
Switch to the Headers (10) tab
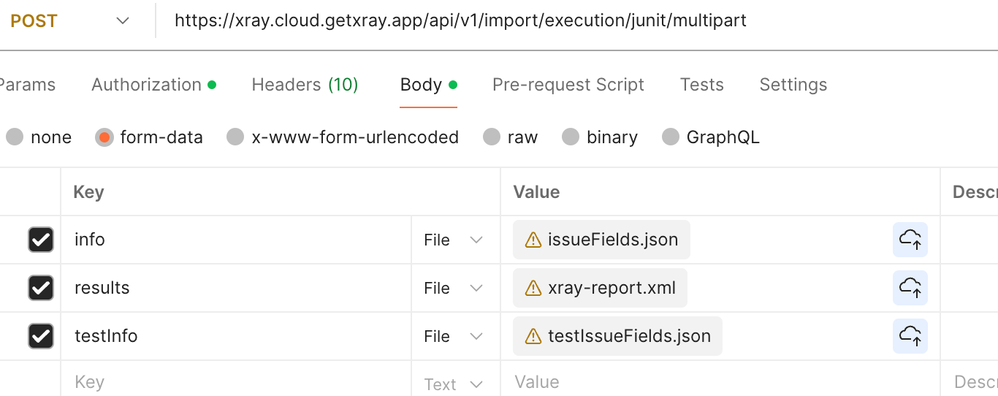click(305, 85)
